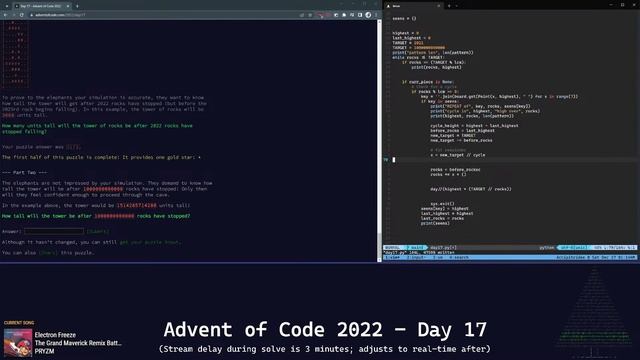Open the browser three-dot menu
This screenshot has height=360, width=640.
(376, 15)
